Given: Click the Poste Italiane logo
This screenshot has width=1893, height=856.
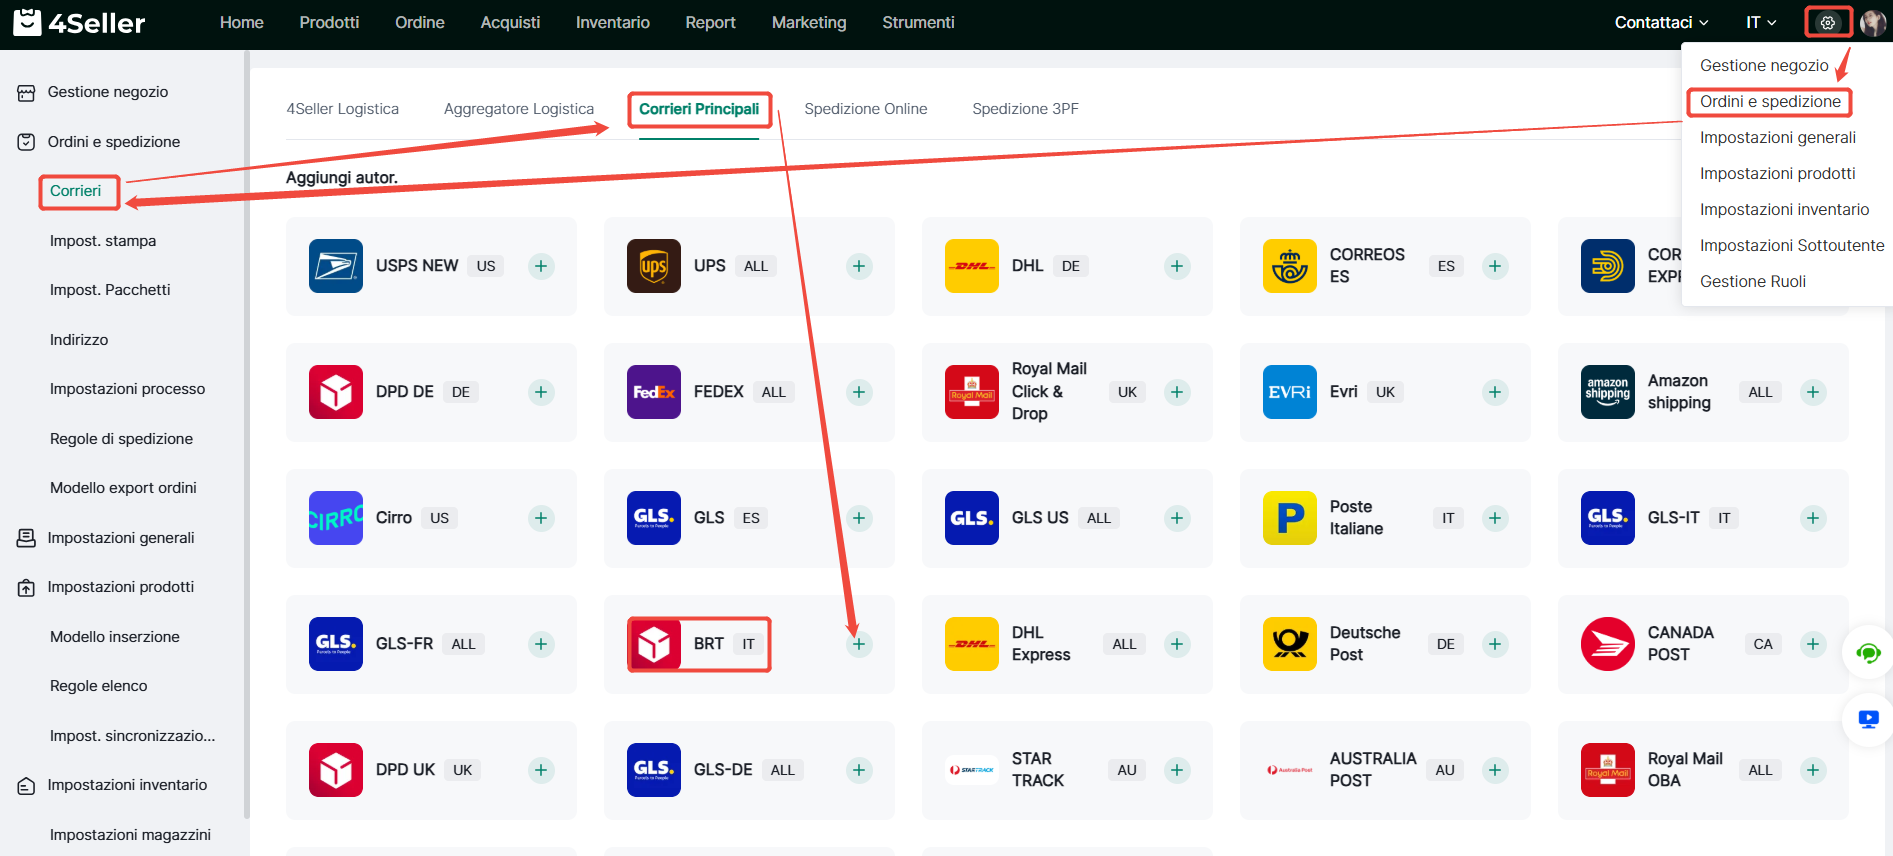Looking at the screenshot, I should [1289, 518].
